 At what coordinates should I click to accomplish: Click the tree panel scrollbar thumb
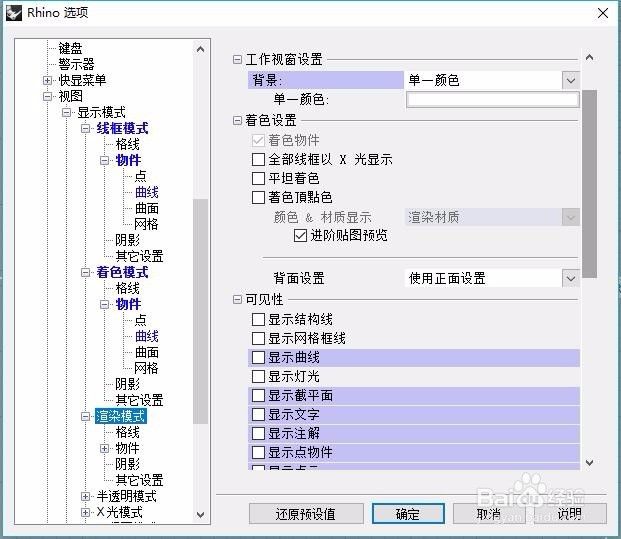click(x=200, y=311)
